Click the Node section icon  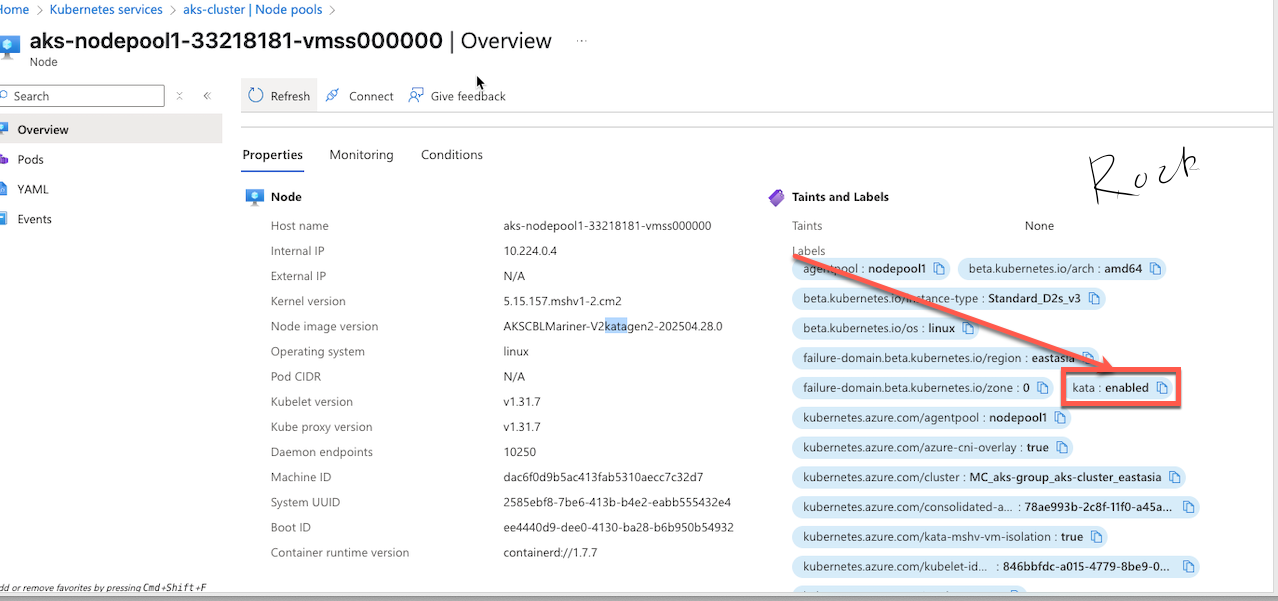[x=255, y=197]
